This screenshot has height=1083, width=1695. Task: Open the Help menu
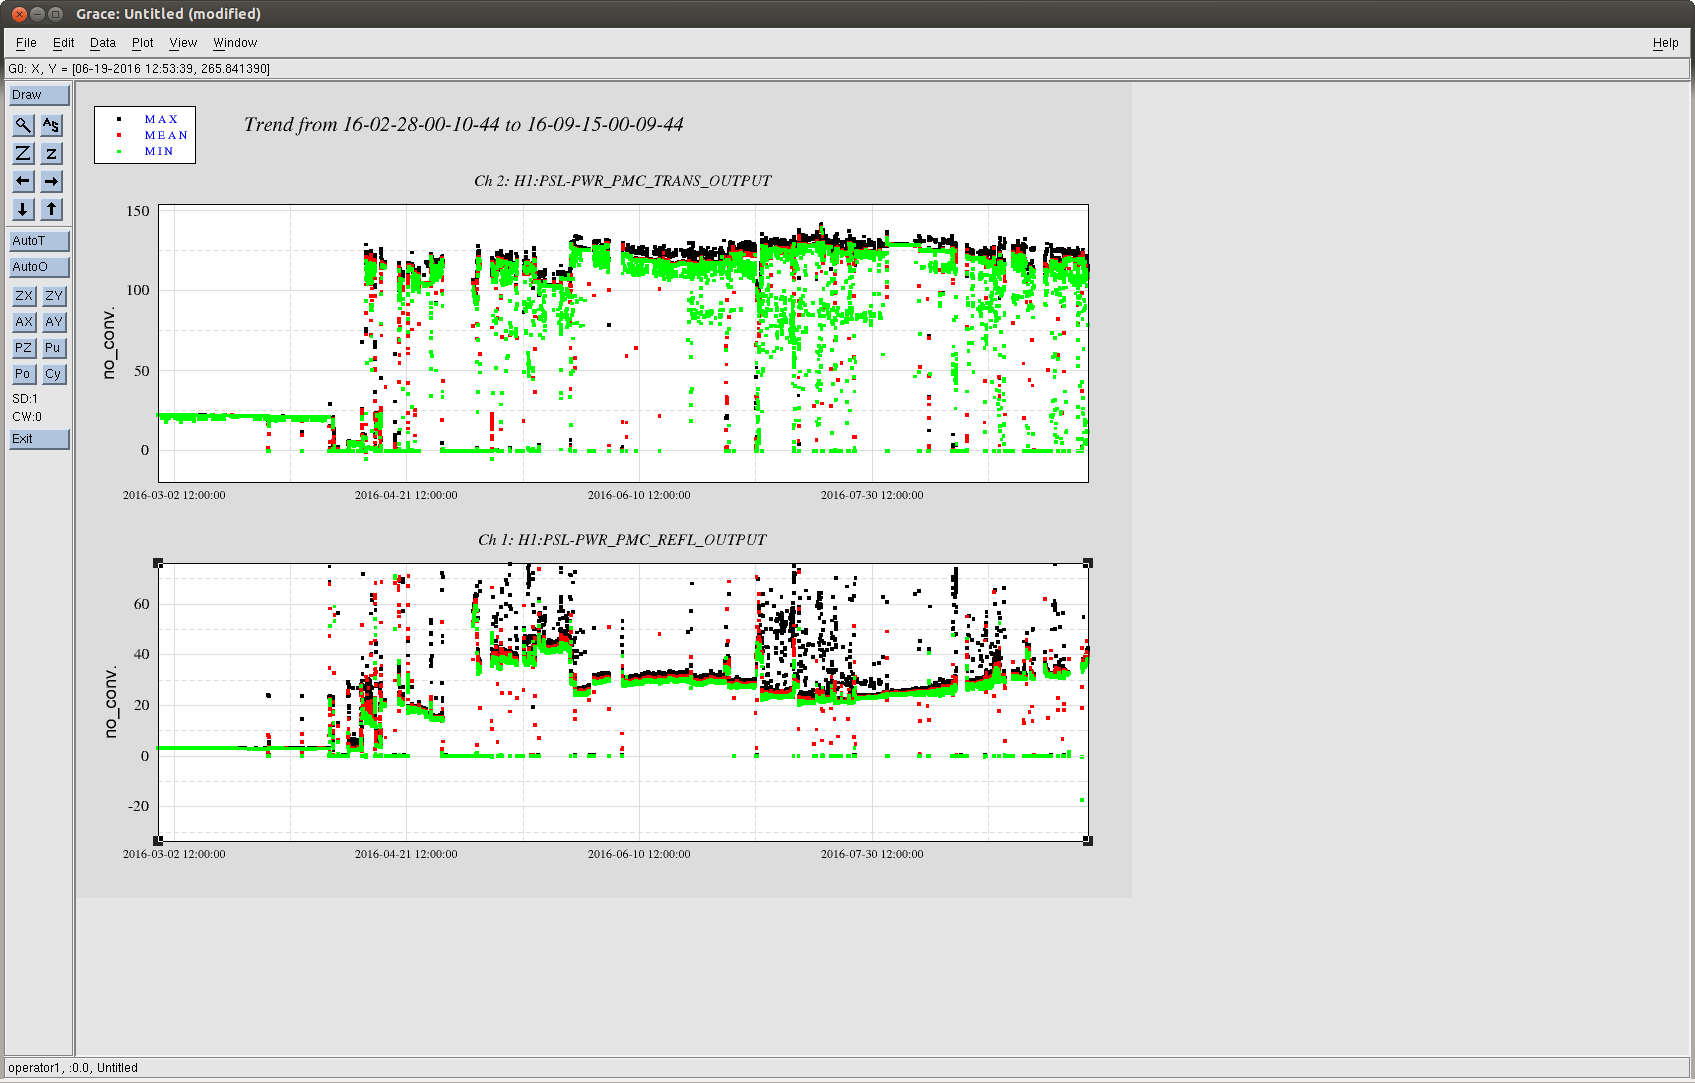pos(1665,43)
